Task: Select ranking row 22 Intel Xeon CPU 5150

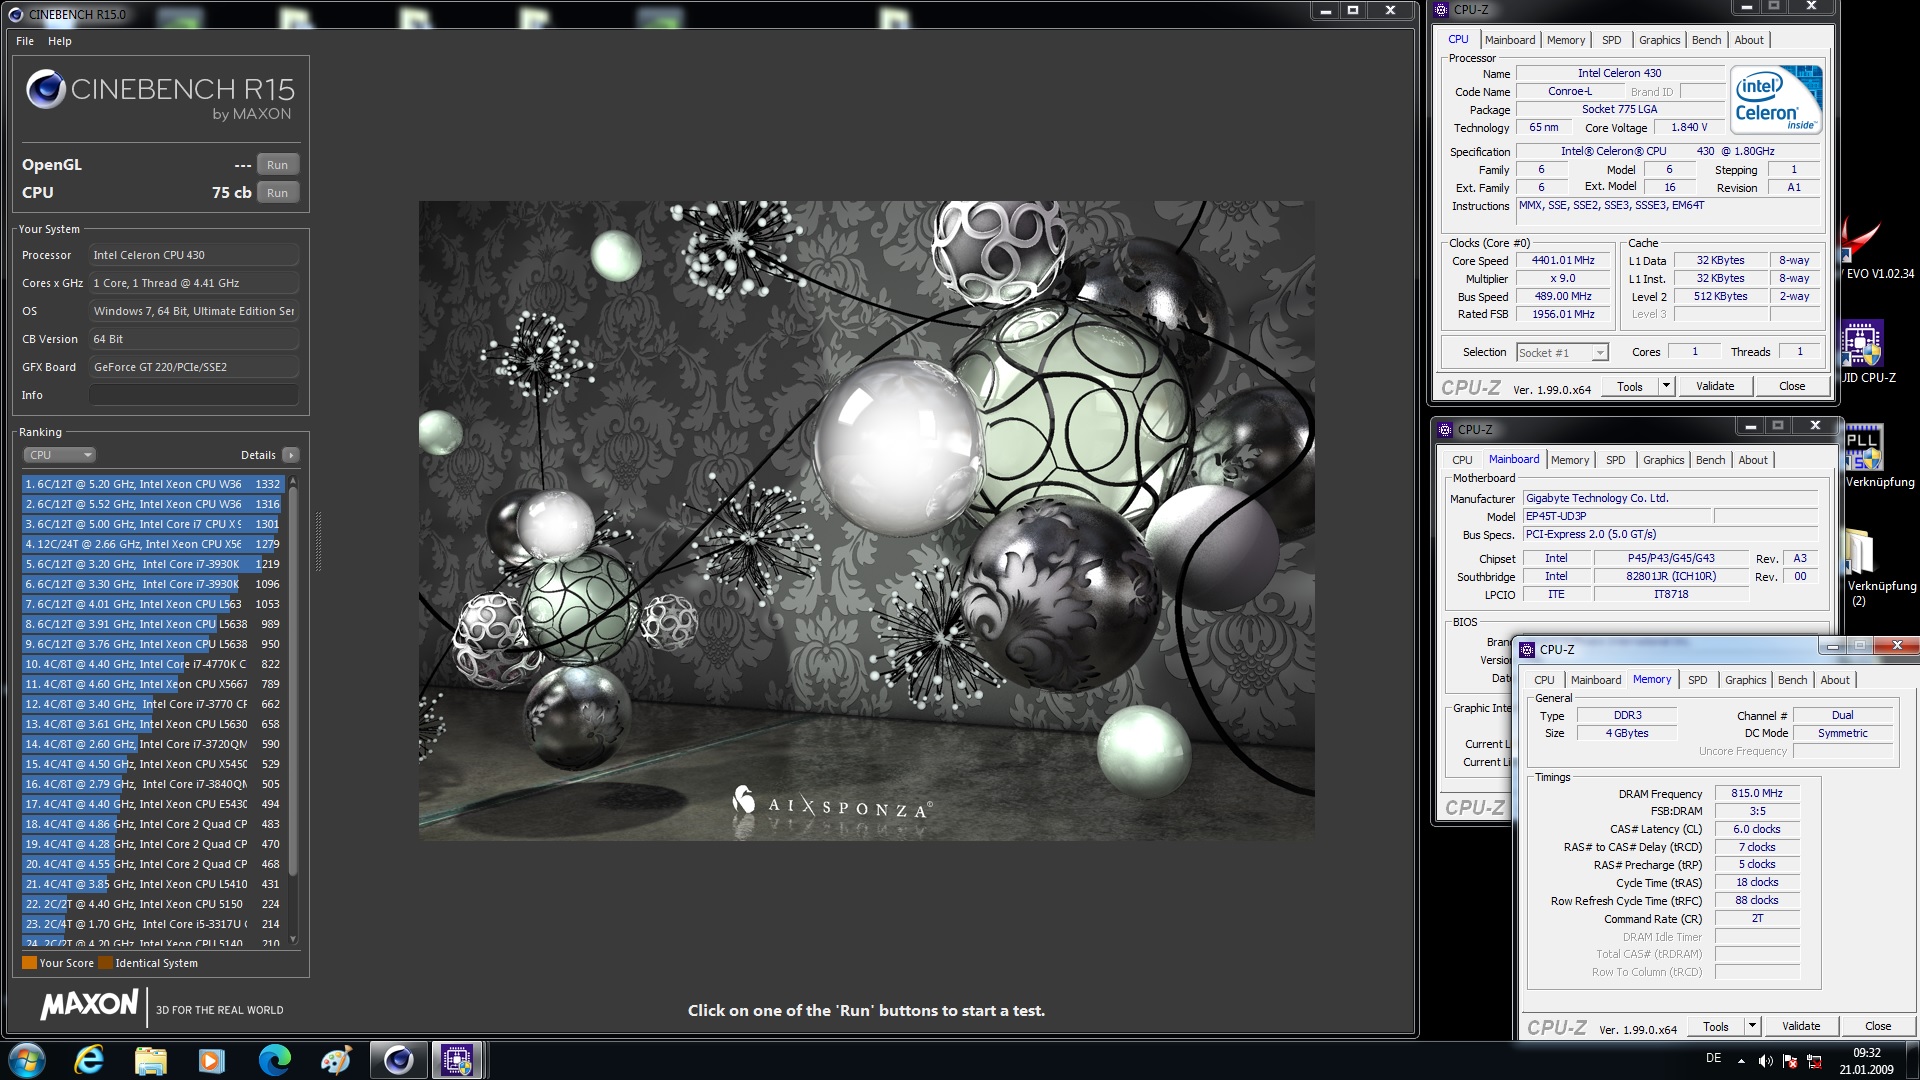Action: 154,904
